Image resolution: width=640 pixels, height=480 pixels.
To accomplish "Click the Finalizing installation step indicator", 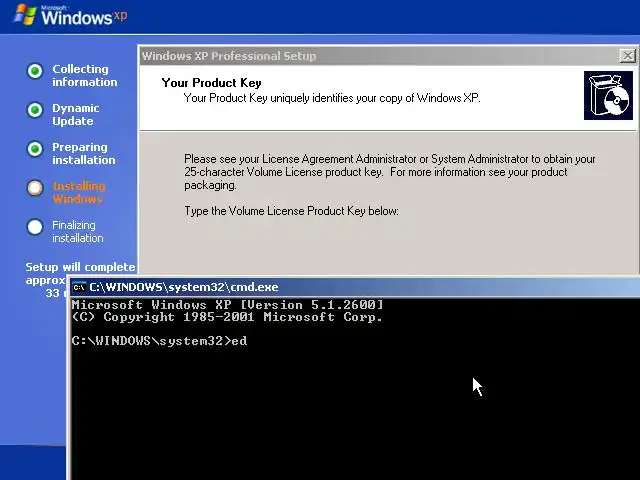I will [x=35, y=227].
